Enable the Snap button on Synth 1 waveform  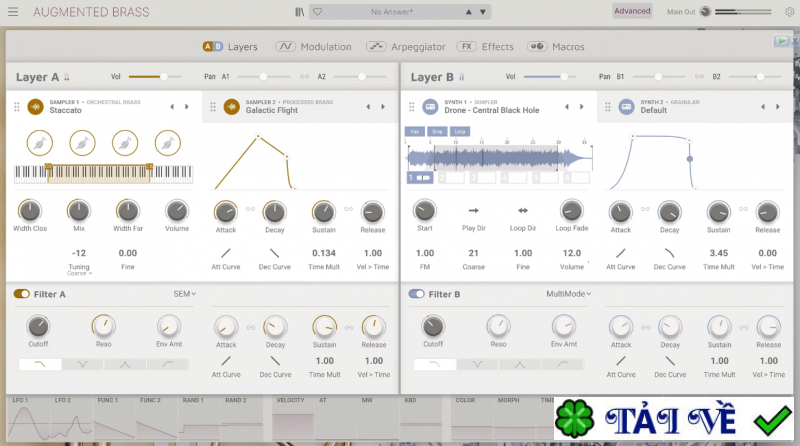point(437,132)
